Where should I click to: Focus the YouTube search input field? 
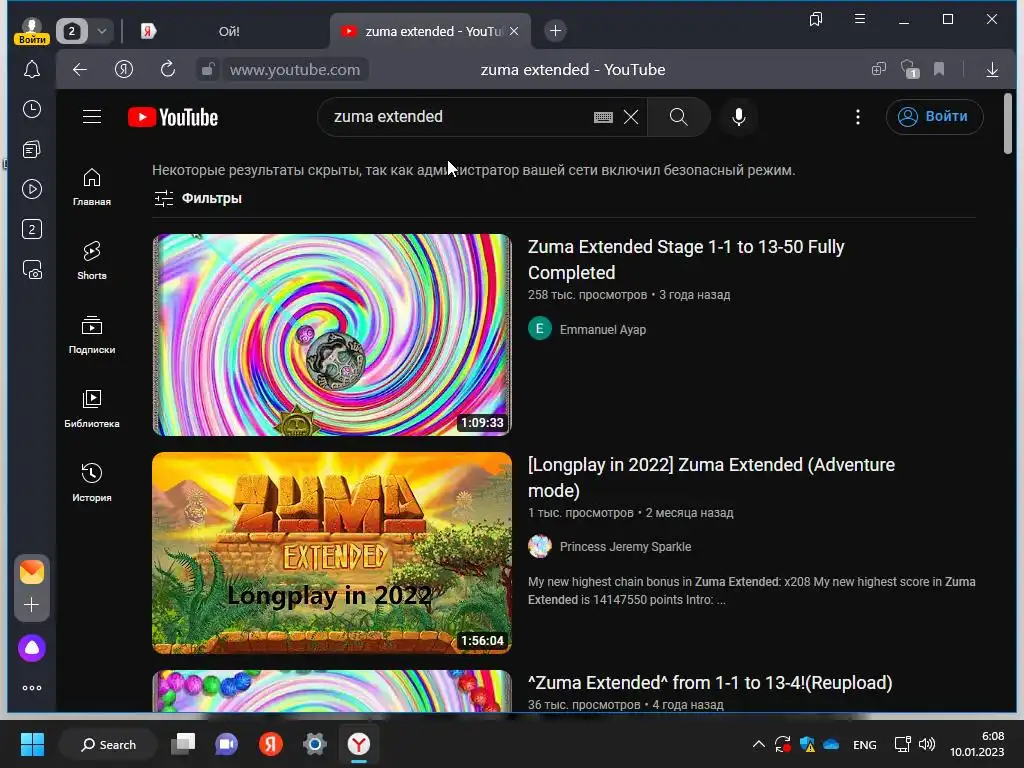(x=457, y=117)
